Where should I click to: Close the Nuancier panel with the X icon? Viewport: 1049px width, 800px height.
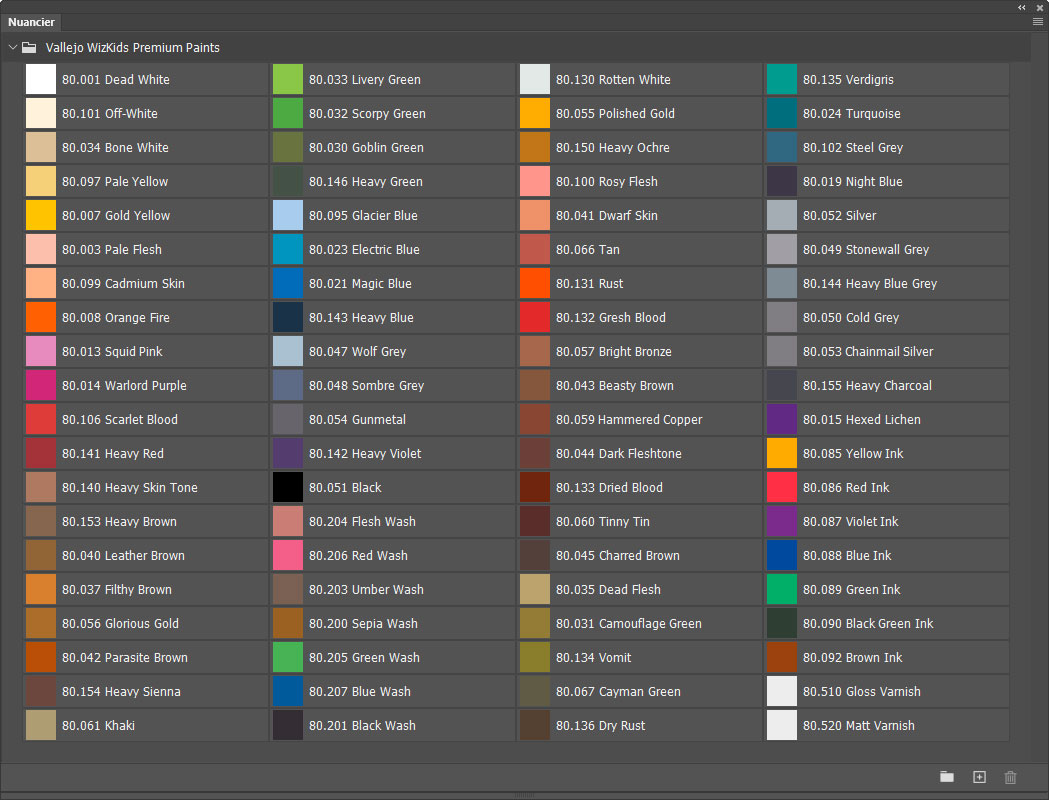[x=1039, y=7]
